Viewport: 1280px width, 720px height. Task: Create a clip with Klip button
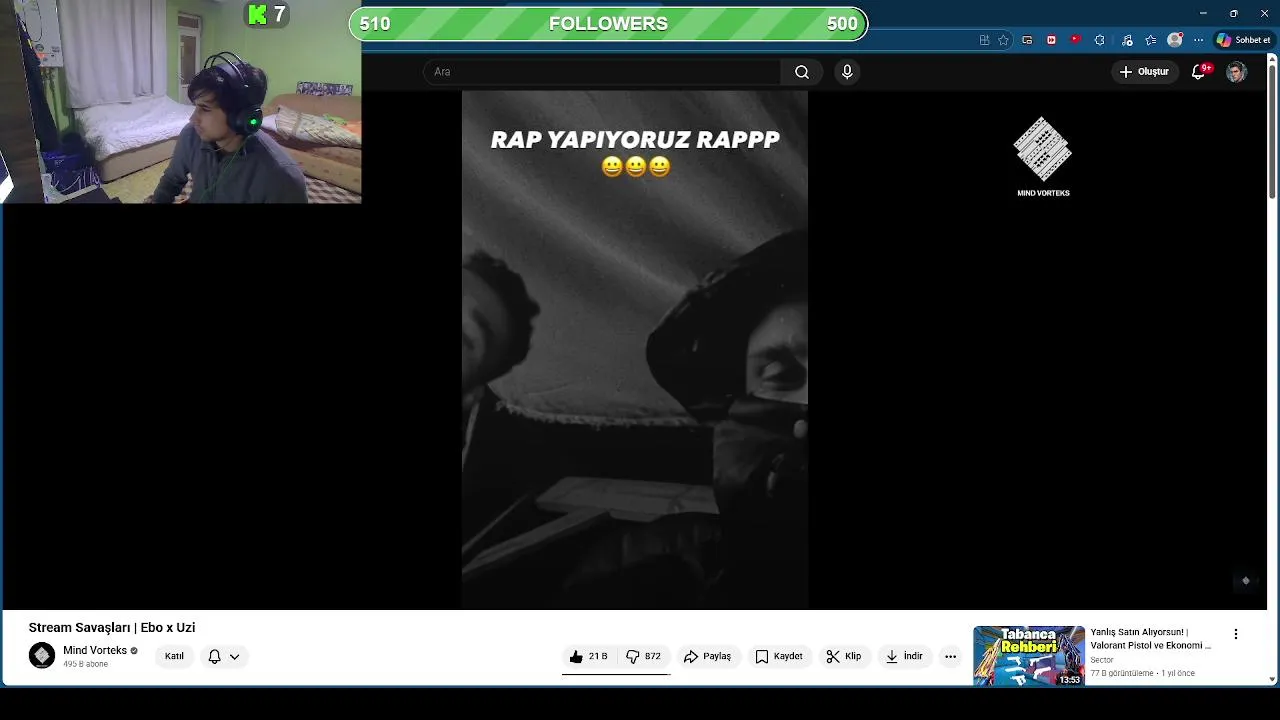[x=844, y=656]
